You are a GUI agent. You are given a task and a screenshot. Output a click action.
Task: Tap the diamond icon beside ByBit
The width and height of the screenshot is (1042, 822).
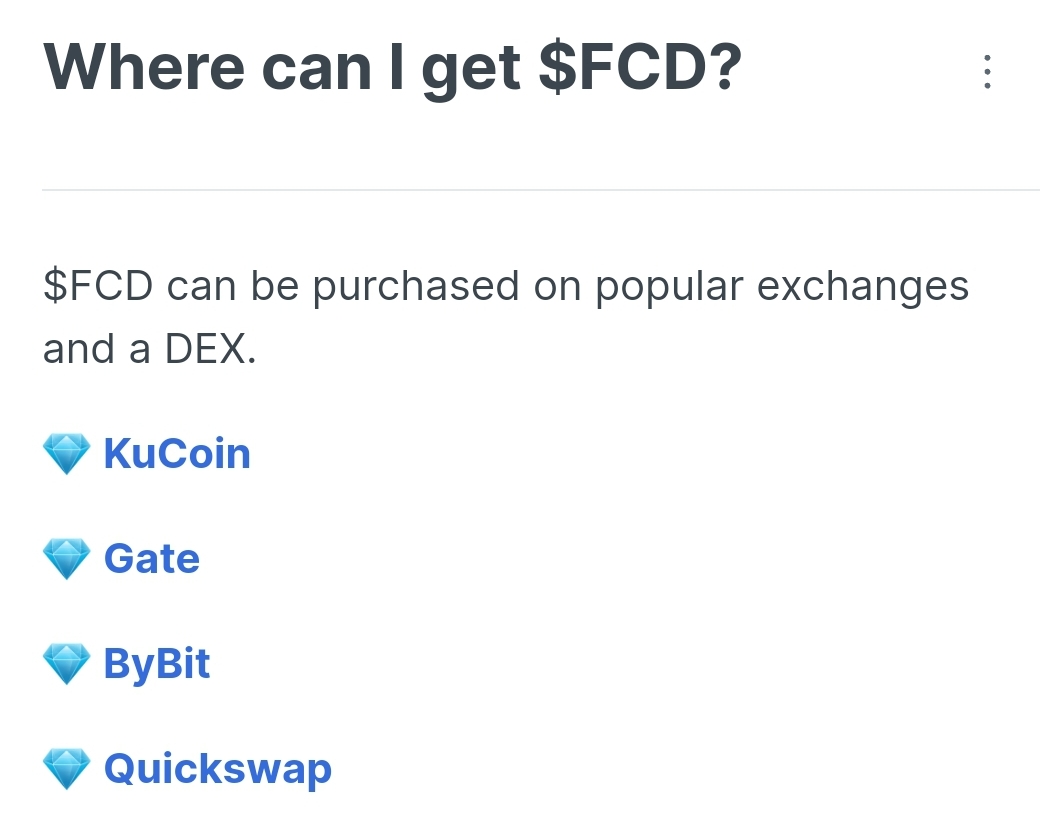(x=67, y=664)
